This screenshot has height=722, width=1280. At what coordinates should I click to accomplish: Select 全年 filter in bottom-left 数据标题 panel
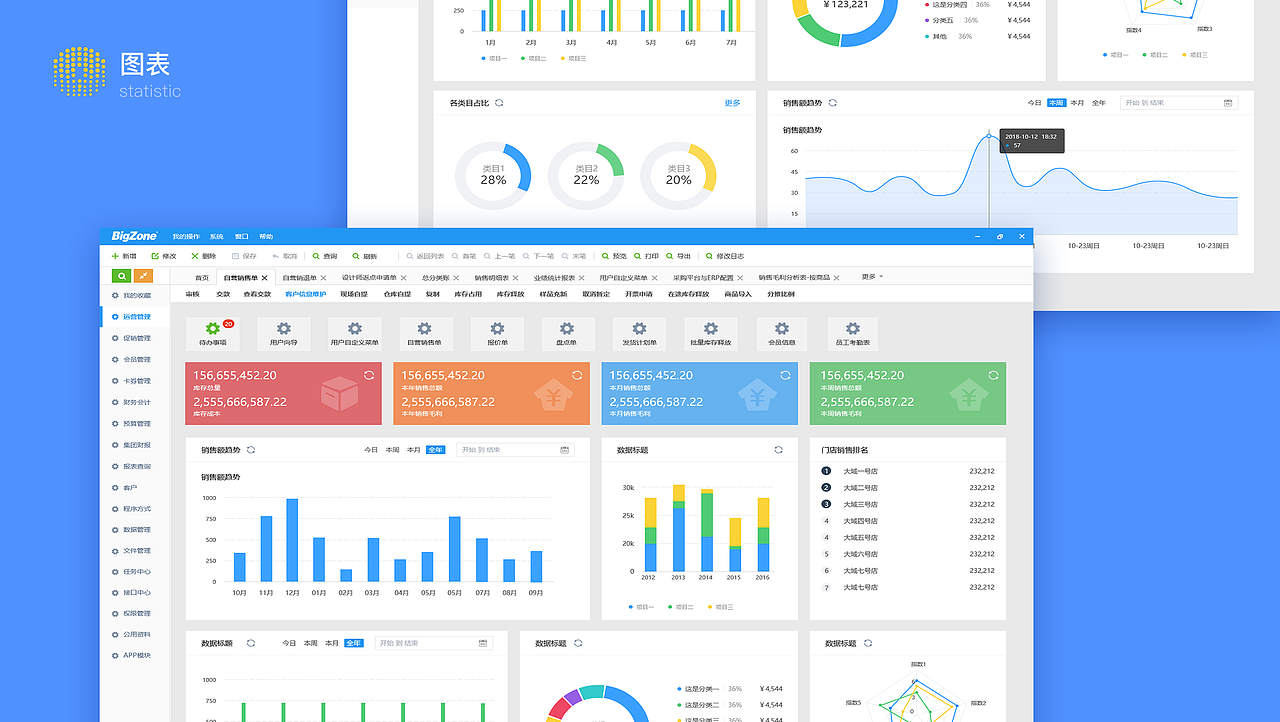coord(354,643)
